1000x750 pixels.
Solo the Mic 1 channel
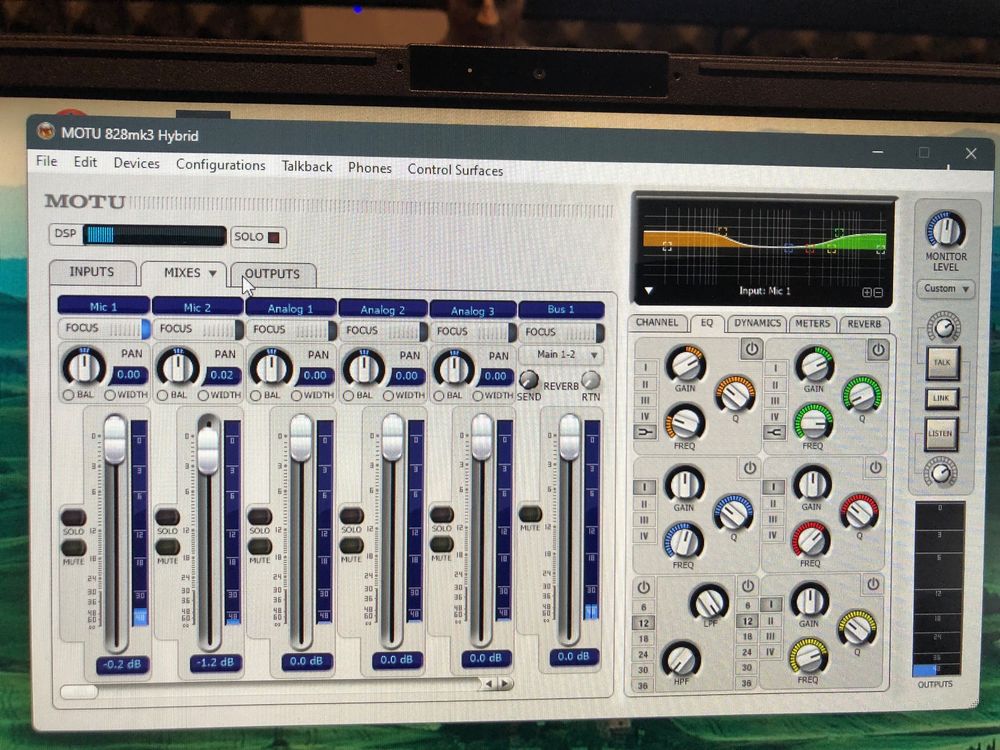point(72,517)
